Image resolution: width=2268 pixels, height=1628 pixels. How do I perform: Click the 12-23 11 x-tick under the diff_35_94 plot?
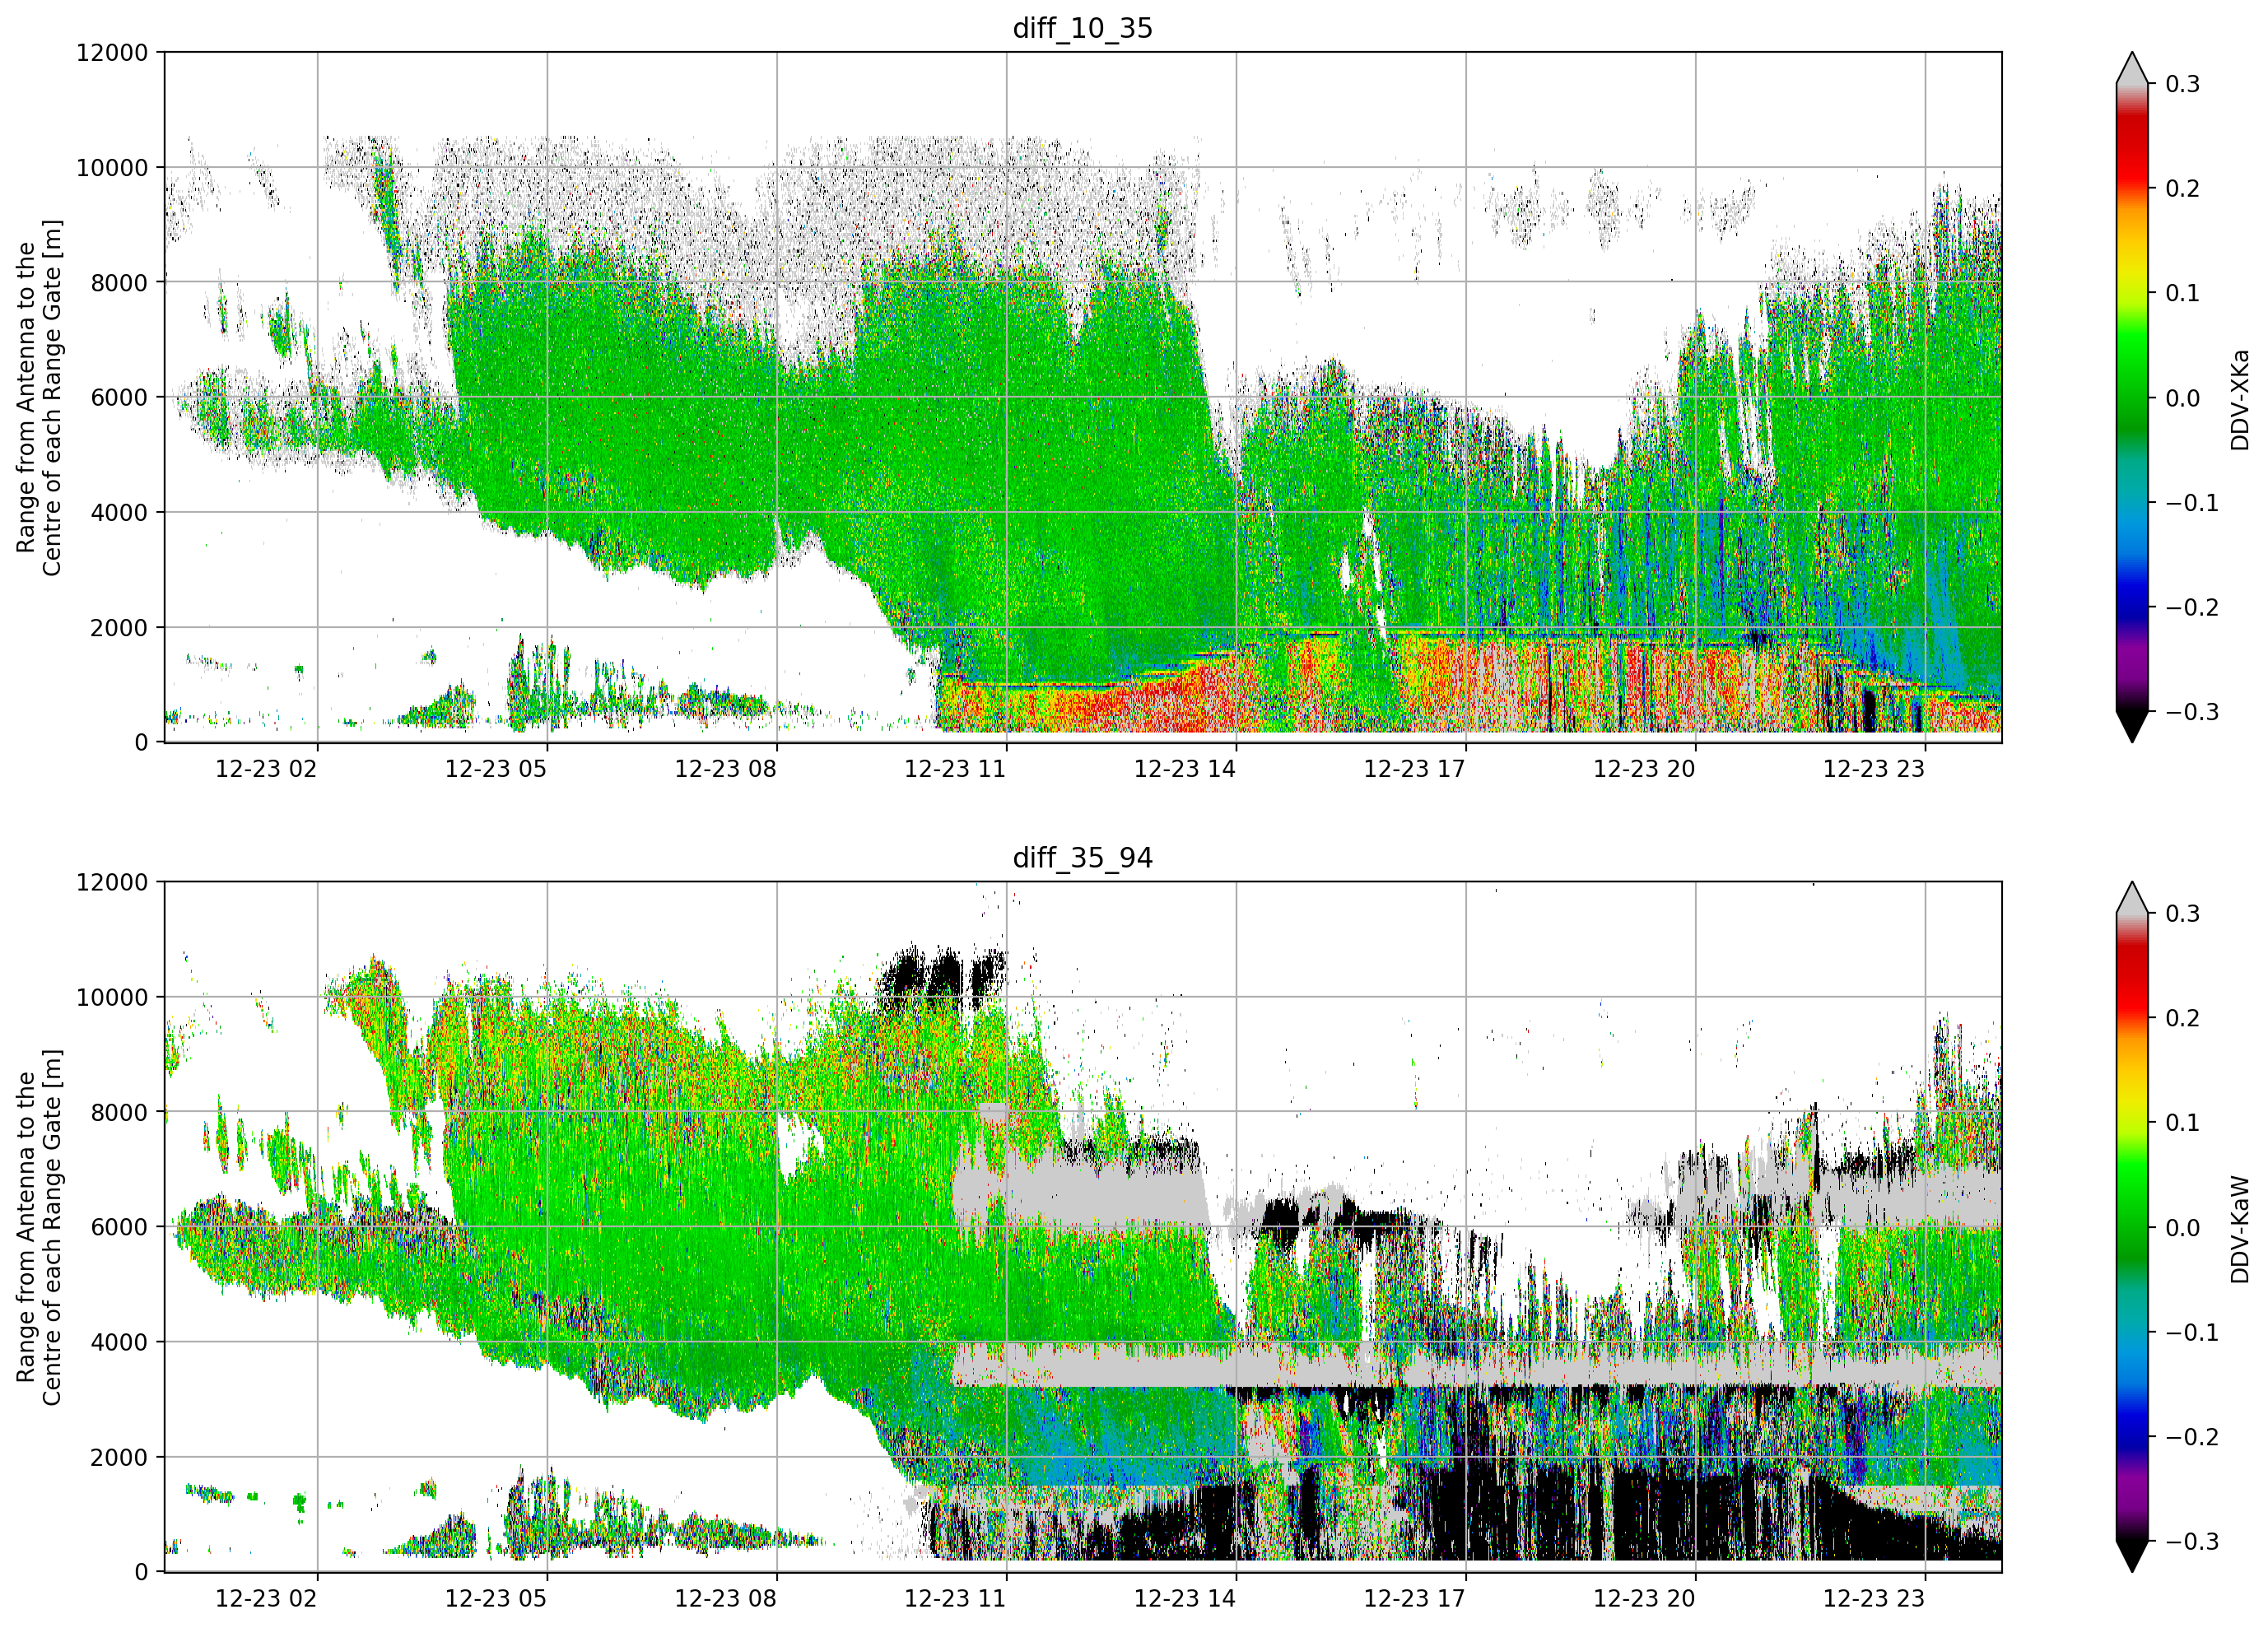click(x=955, y=1598)
